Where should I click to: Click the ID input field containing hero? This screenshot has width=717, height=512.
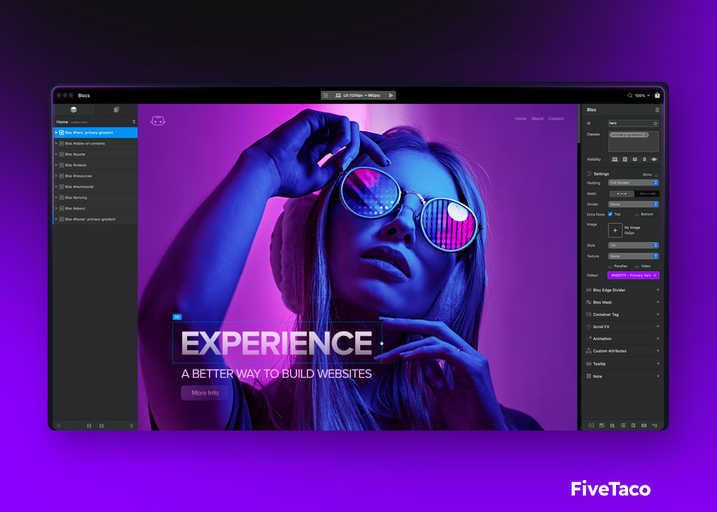633,123
